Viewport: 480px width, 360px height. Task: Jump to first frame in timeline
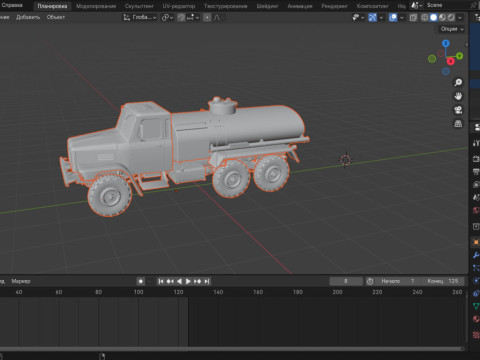(161, 281)
